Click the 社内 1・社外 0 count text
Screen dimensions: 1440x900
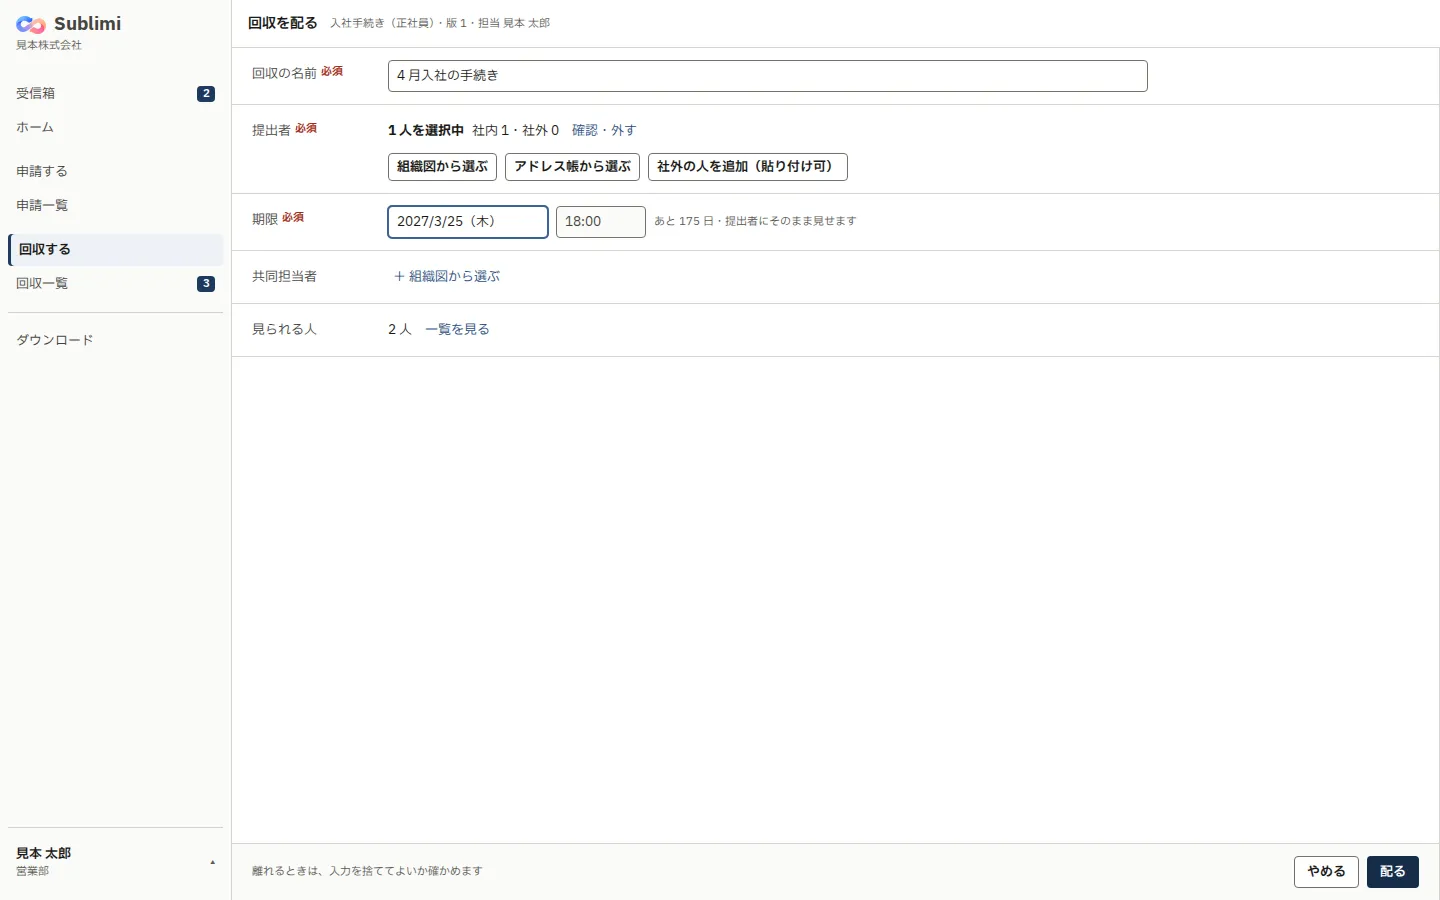pyautogui.click(x=515, y=130)
